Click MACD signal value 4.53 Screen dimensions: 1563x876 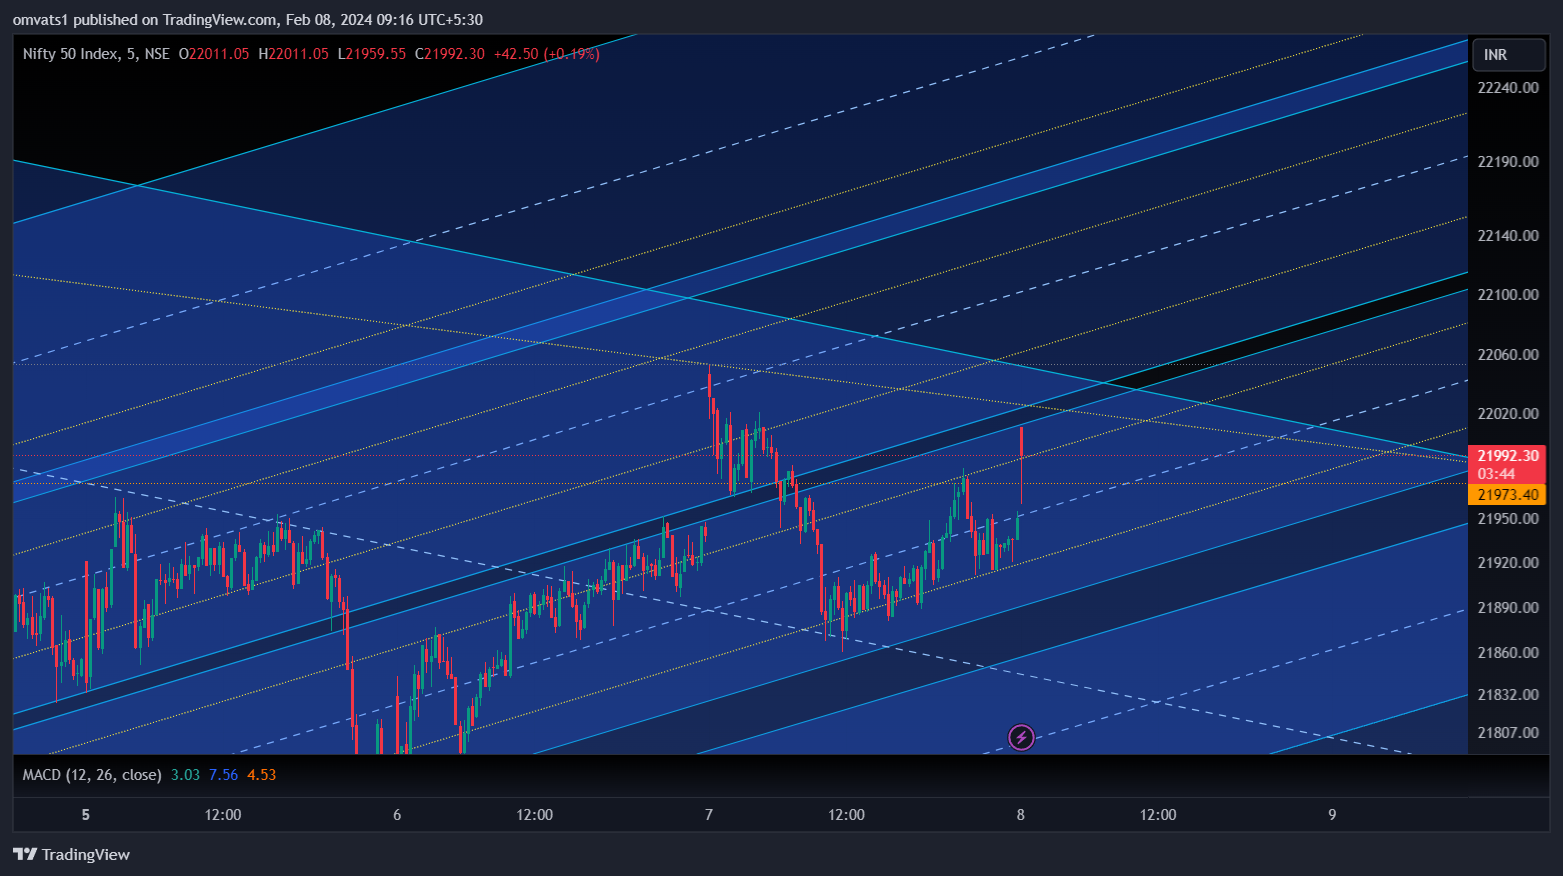pos(262,775)
